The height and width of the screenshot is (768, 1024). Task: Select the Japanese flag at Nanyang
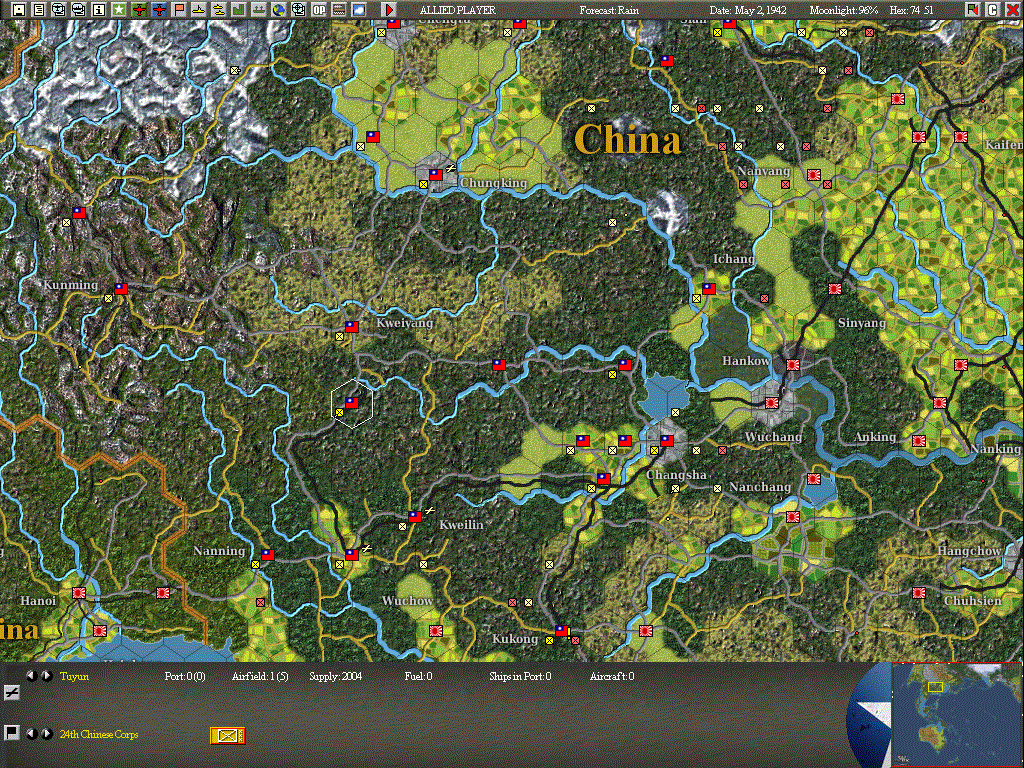814,175
